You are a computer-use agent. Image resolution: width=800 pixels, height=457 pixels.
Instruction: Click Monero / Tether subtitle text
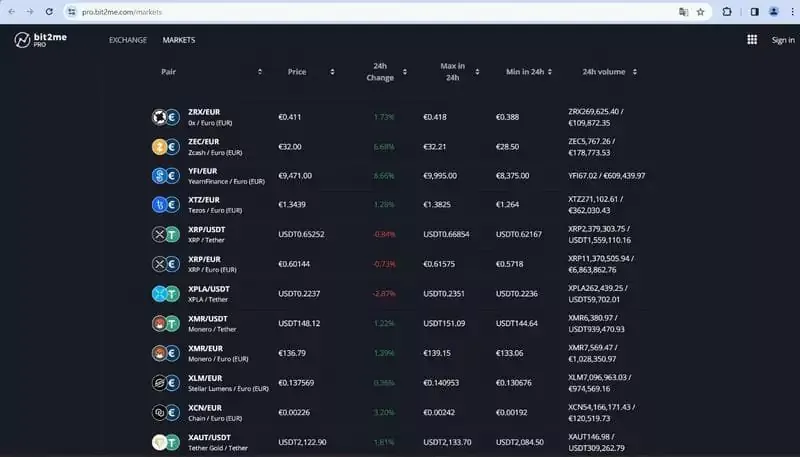(x=212, y=329)
